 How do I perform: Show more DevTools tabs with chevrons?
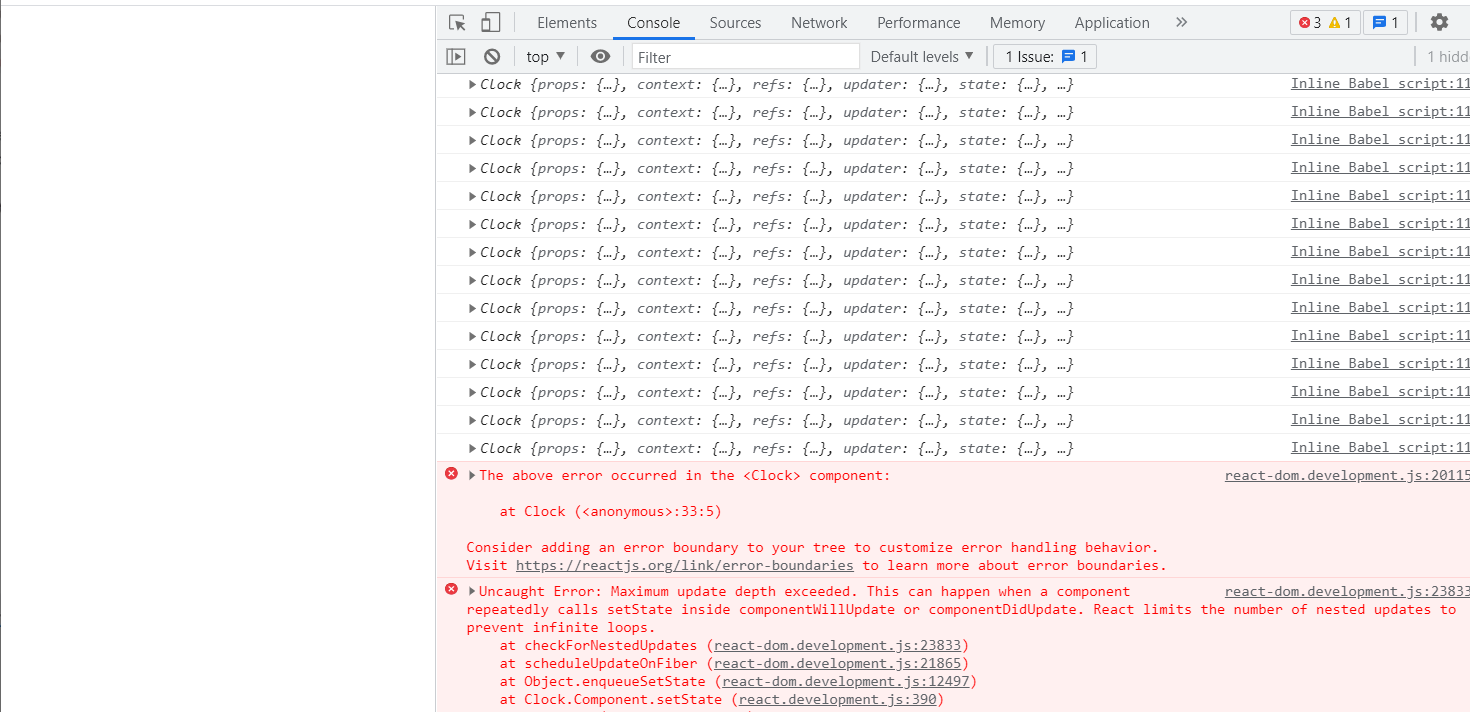(1181, 22)
